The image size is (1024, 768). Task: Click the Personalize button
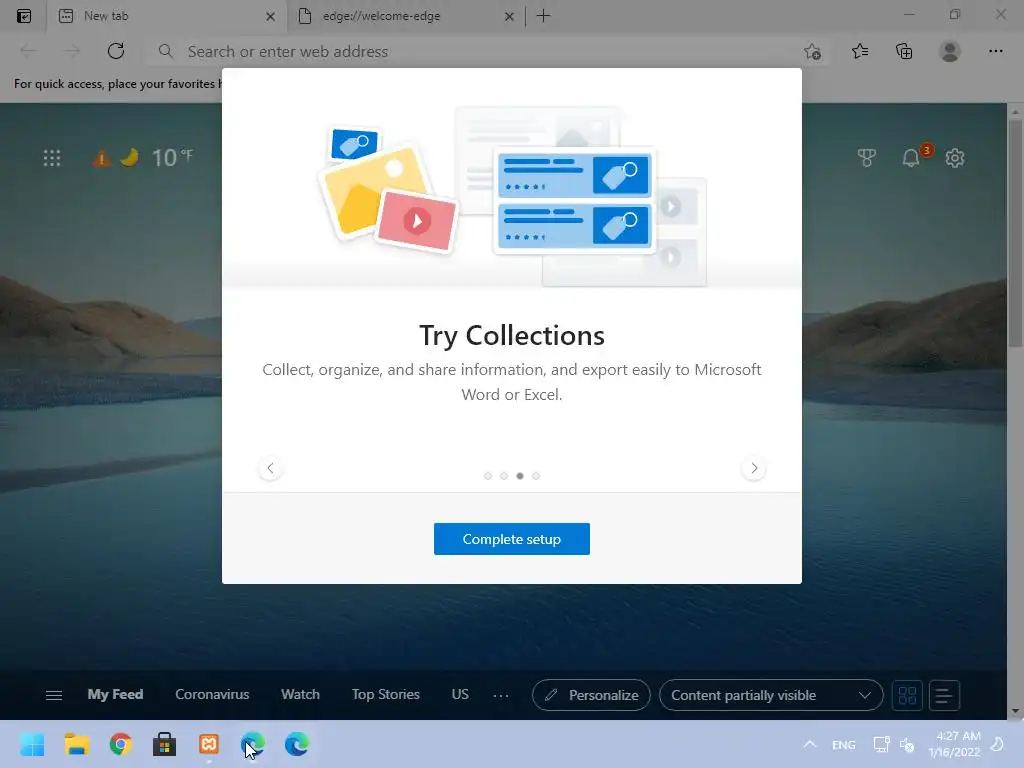[591, 695]
